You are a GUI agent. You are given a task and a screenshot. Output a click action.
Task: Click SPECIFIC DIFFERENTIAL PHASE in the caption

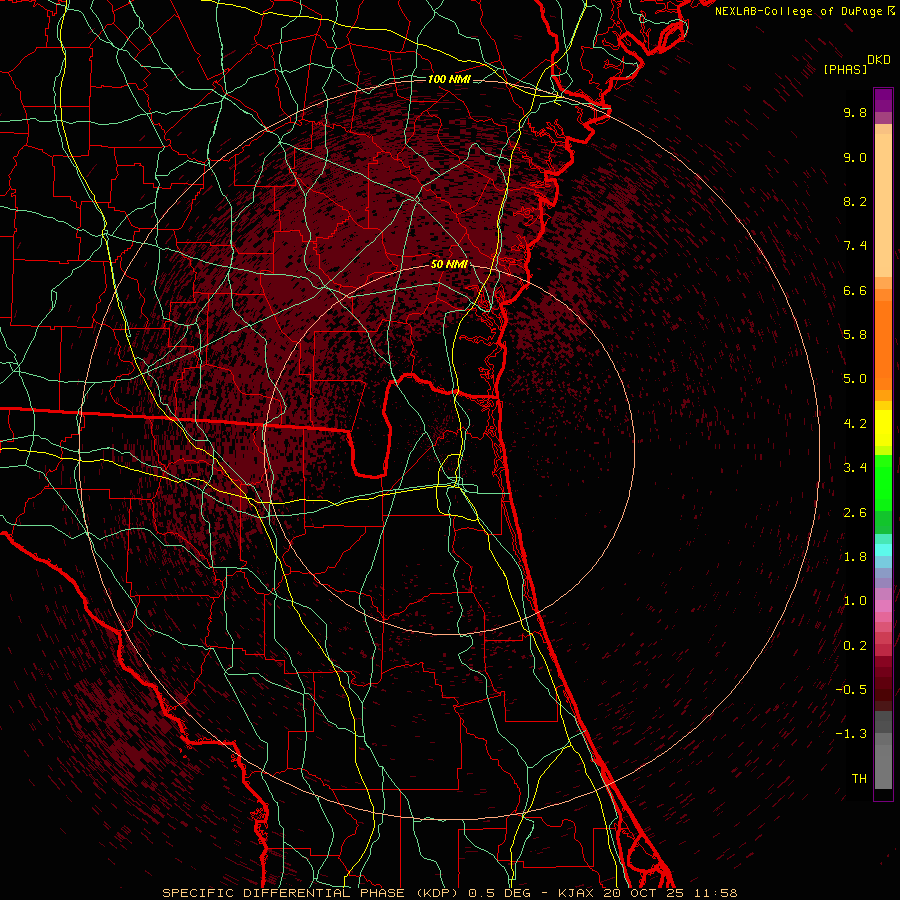pos(284,893)
